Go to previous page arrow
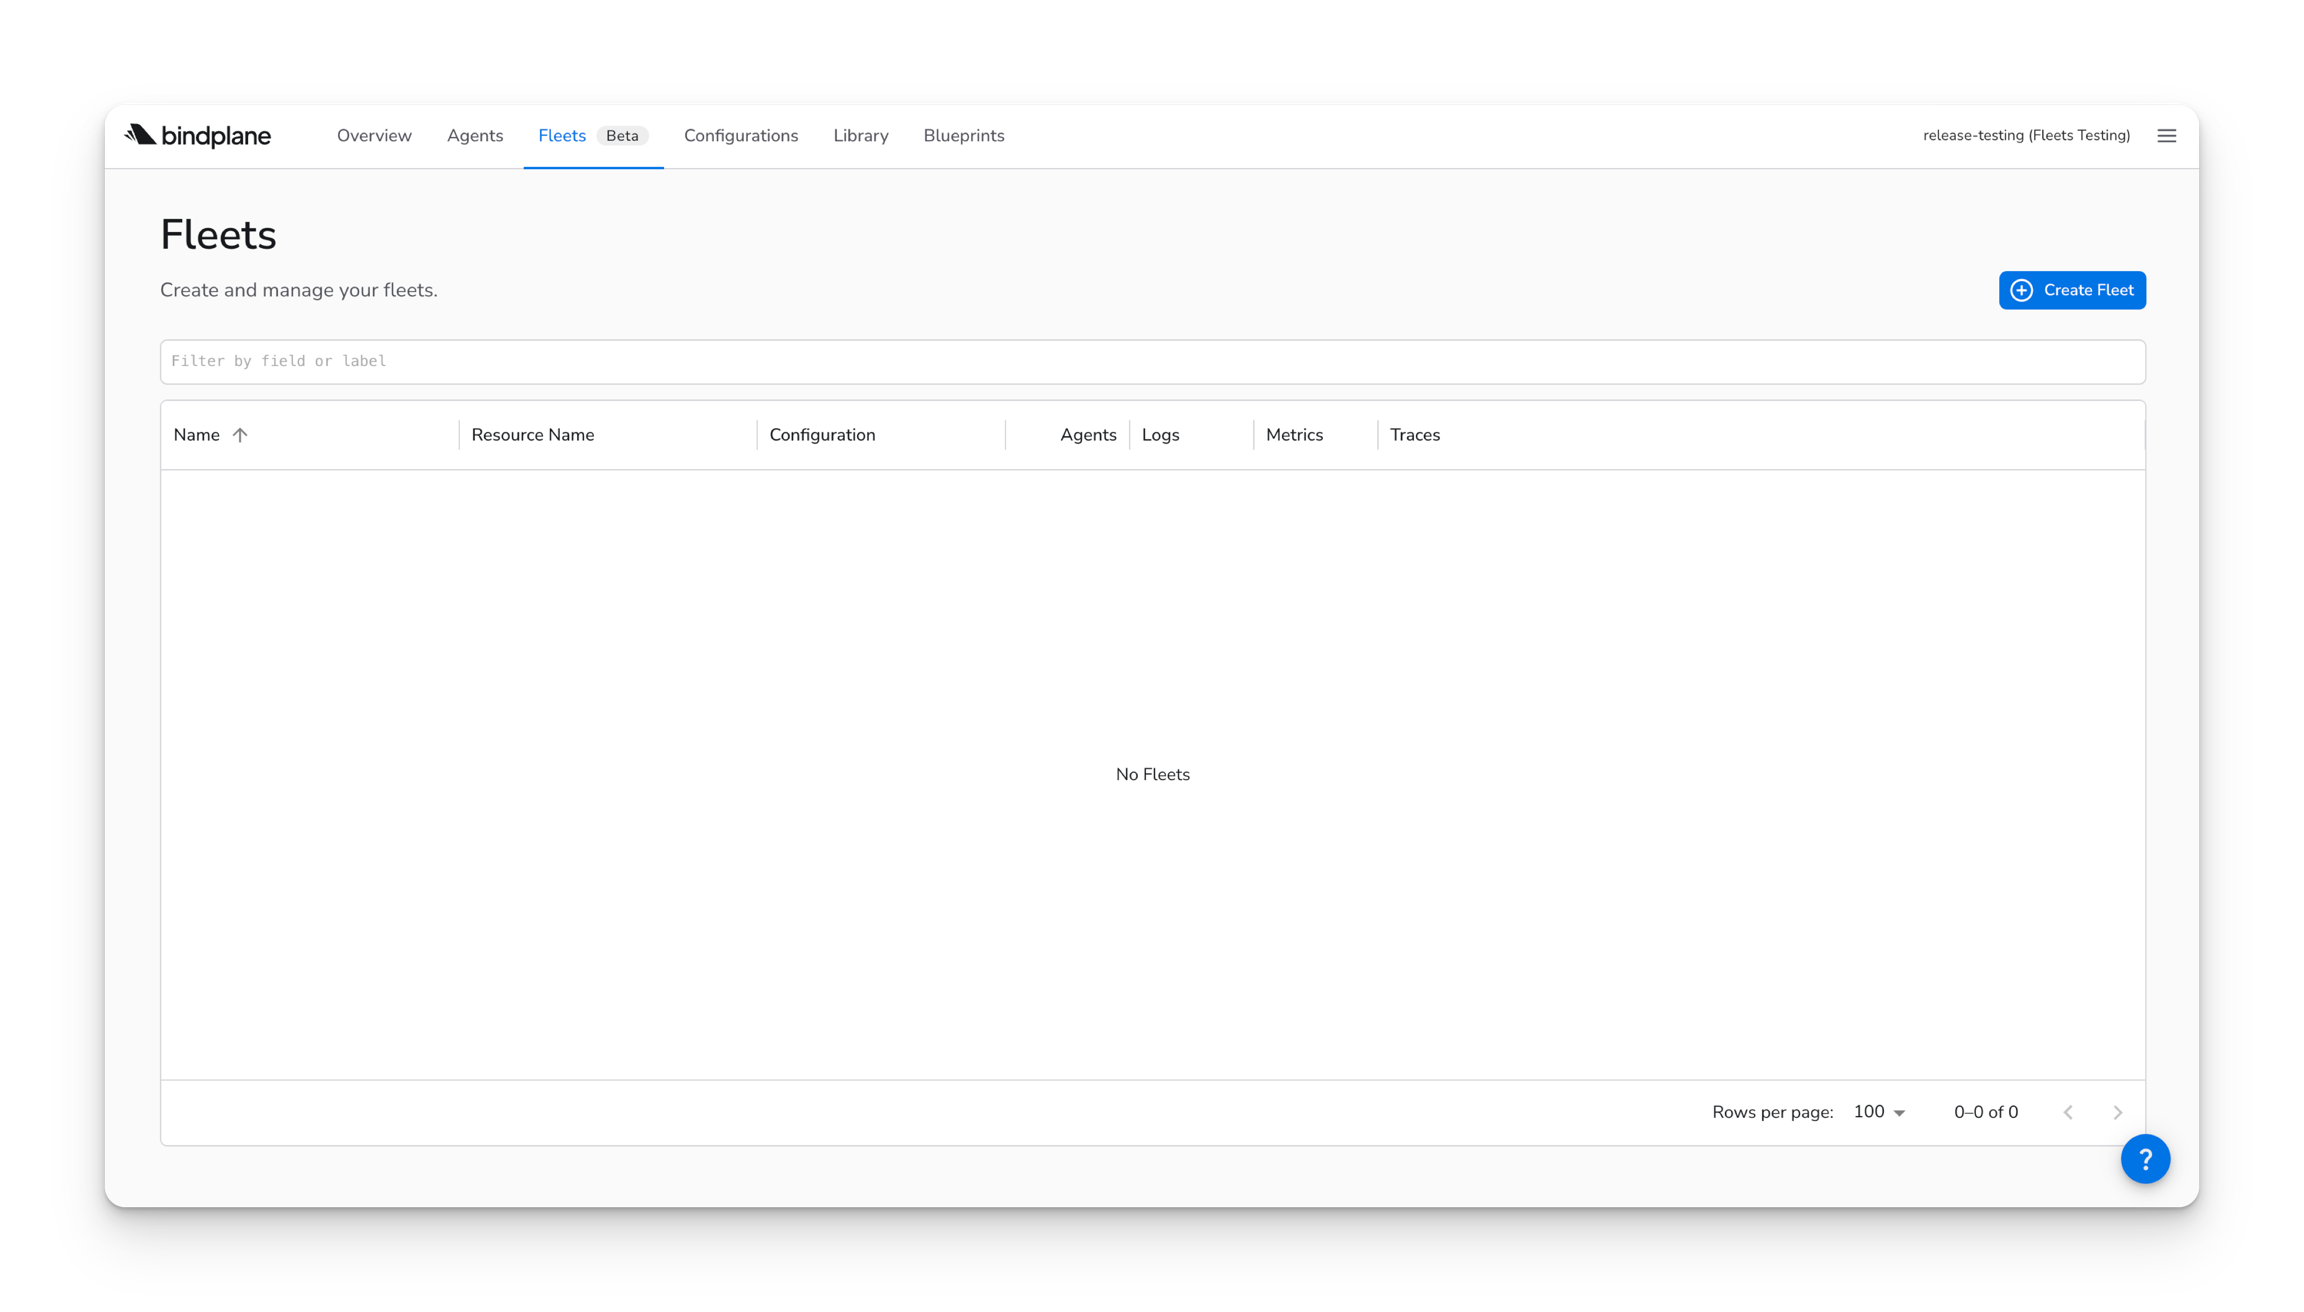The width and height of the screenshot is (2304, 1312). 2068,1112
